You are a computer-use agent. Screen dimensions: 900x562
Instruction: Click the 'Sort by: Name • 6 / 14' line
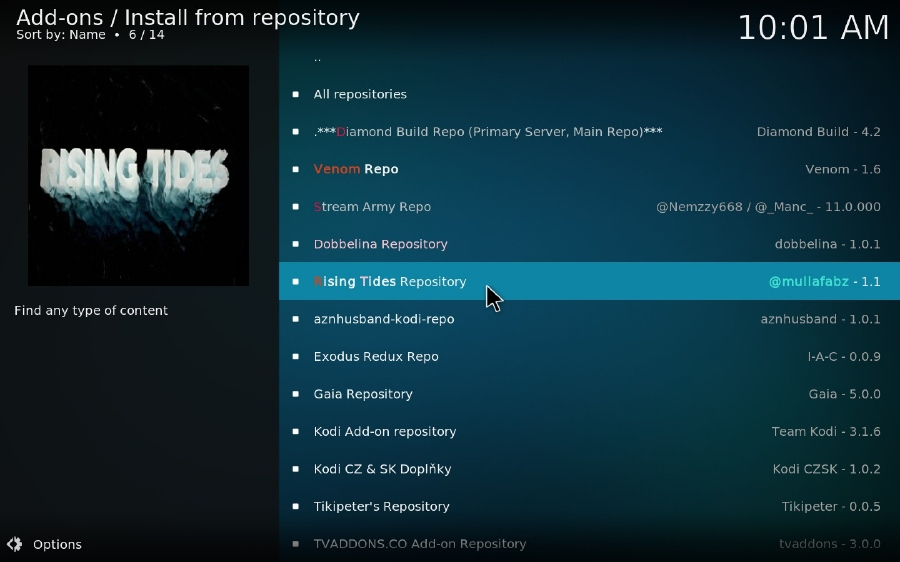click(90, 35)
